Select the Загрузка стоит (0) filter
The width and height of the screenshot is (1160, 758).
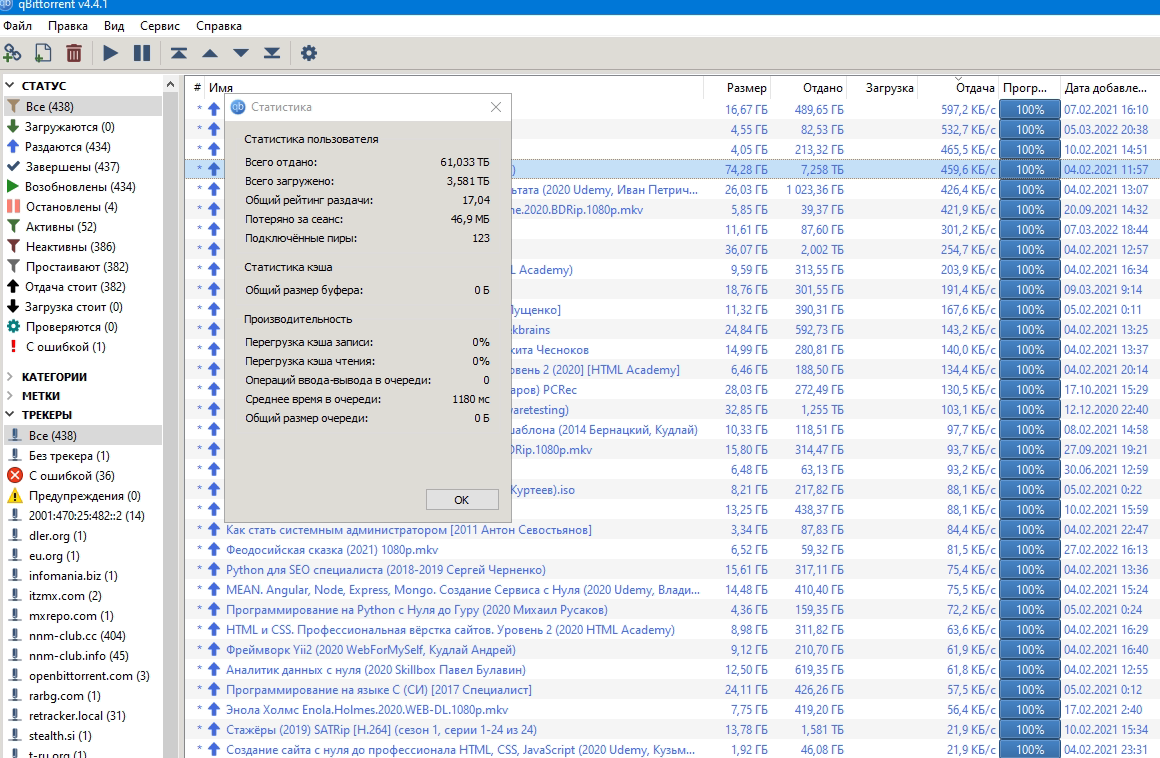(83, 306)
